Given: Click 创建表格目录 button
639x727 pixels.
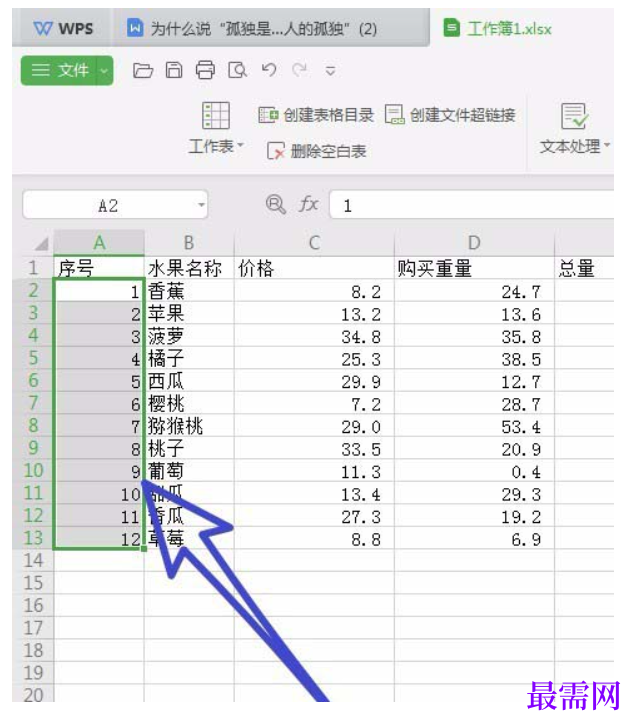Looking at the screenshot, I should [316, 115].
